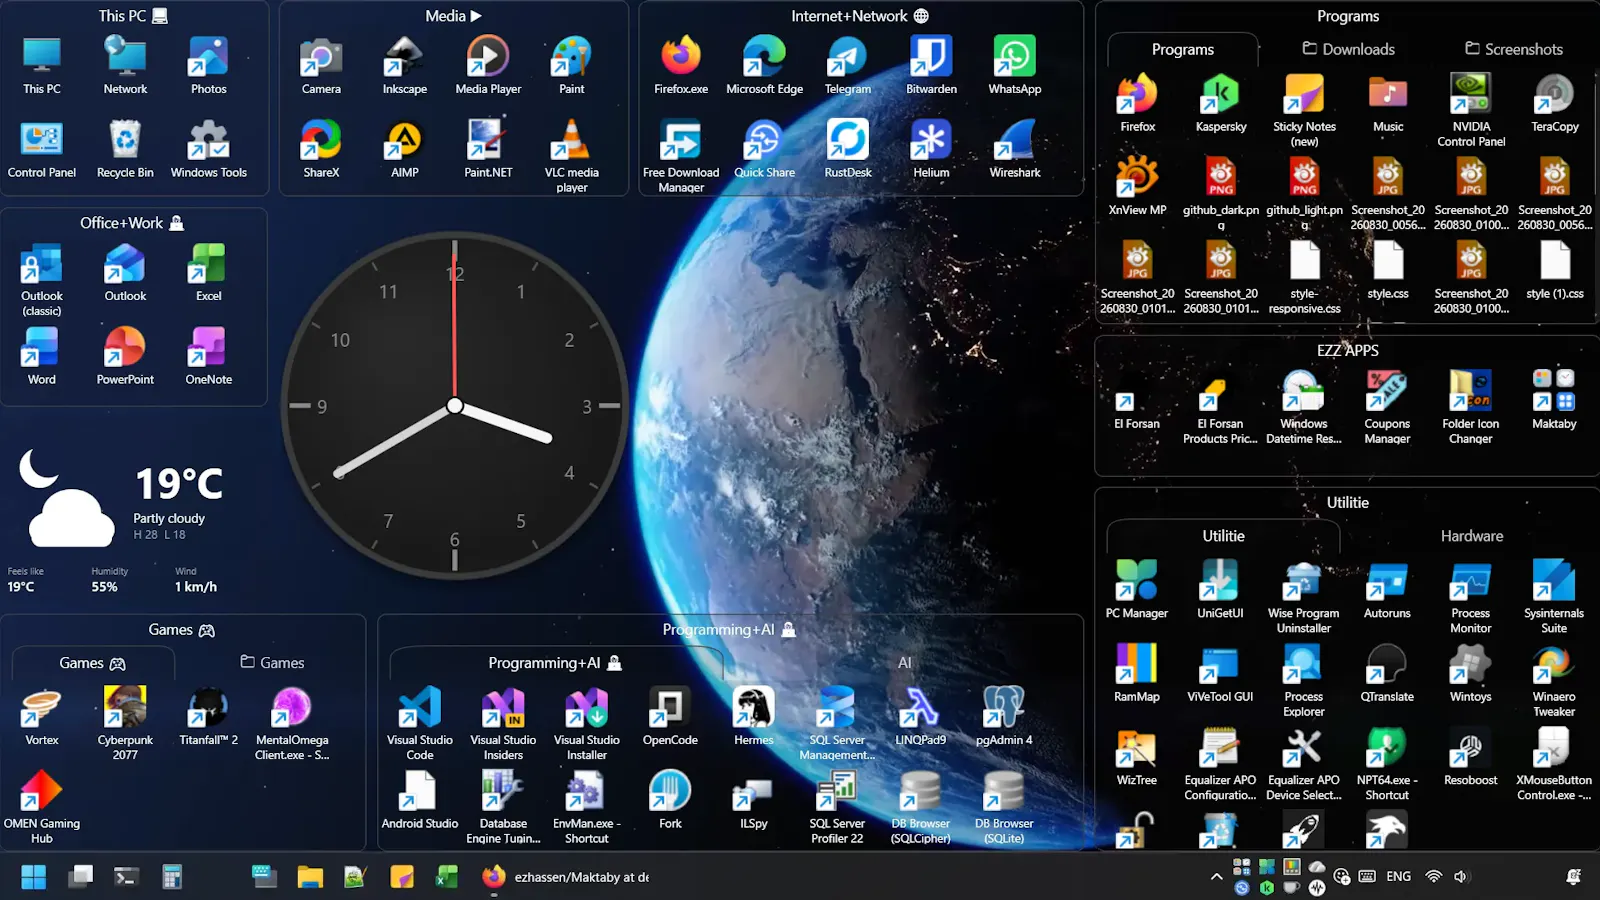Open the Hardware tab in Utilitie group
Image resolution: width=1600 pixels, height=900 pixels.
coord(1471,536)
